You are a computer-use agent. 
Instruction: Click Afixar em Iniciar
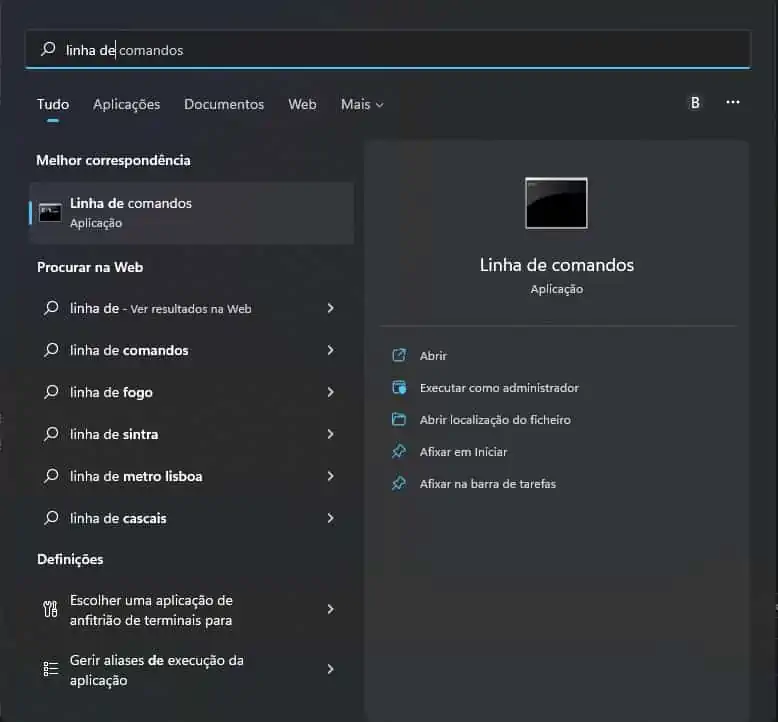point(463,452)
